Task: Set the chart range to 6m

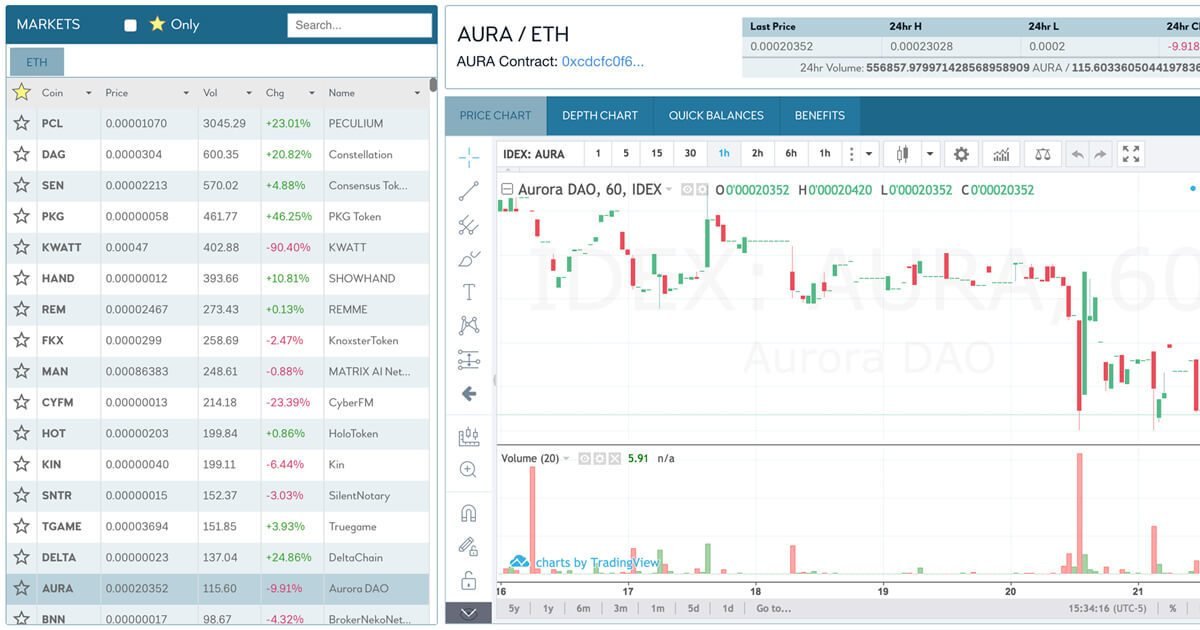Action: (583, 608)
